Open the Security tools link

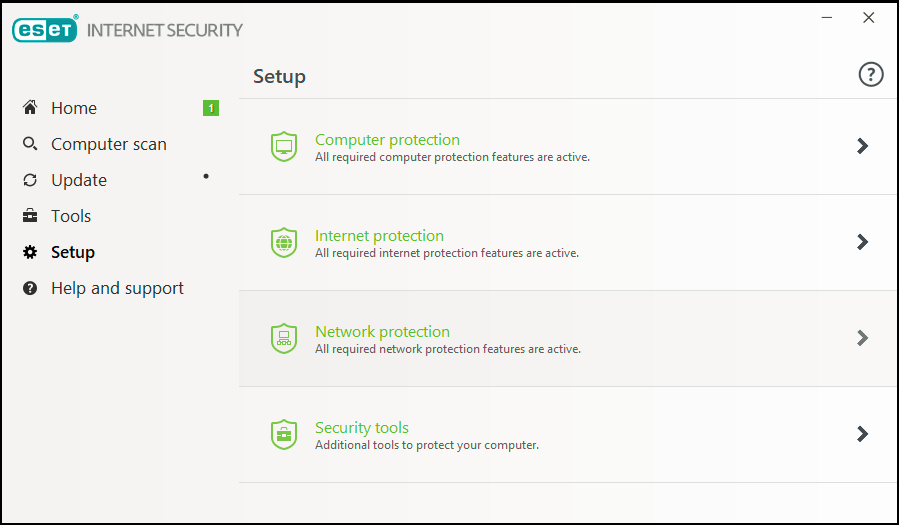[x=362, y=428]
